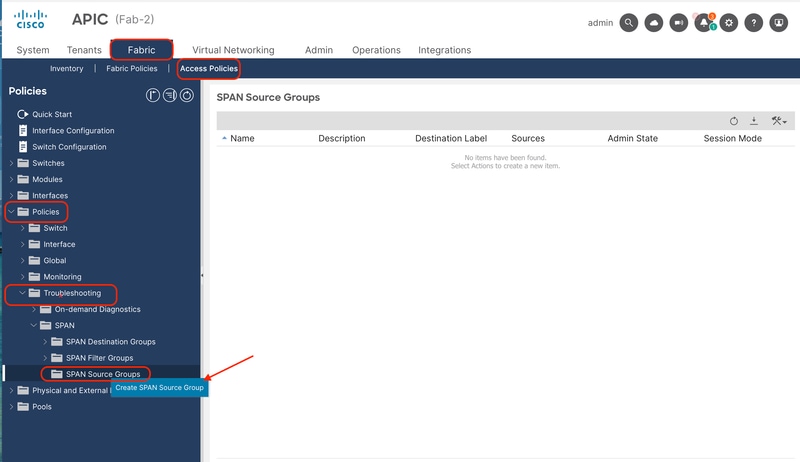Refresh the SPAN Source Groups table
The width and height of the screenshot is (800, 462).
(734, 121)
